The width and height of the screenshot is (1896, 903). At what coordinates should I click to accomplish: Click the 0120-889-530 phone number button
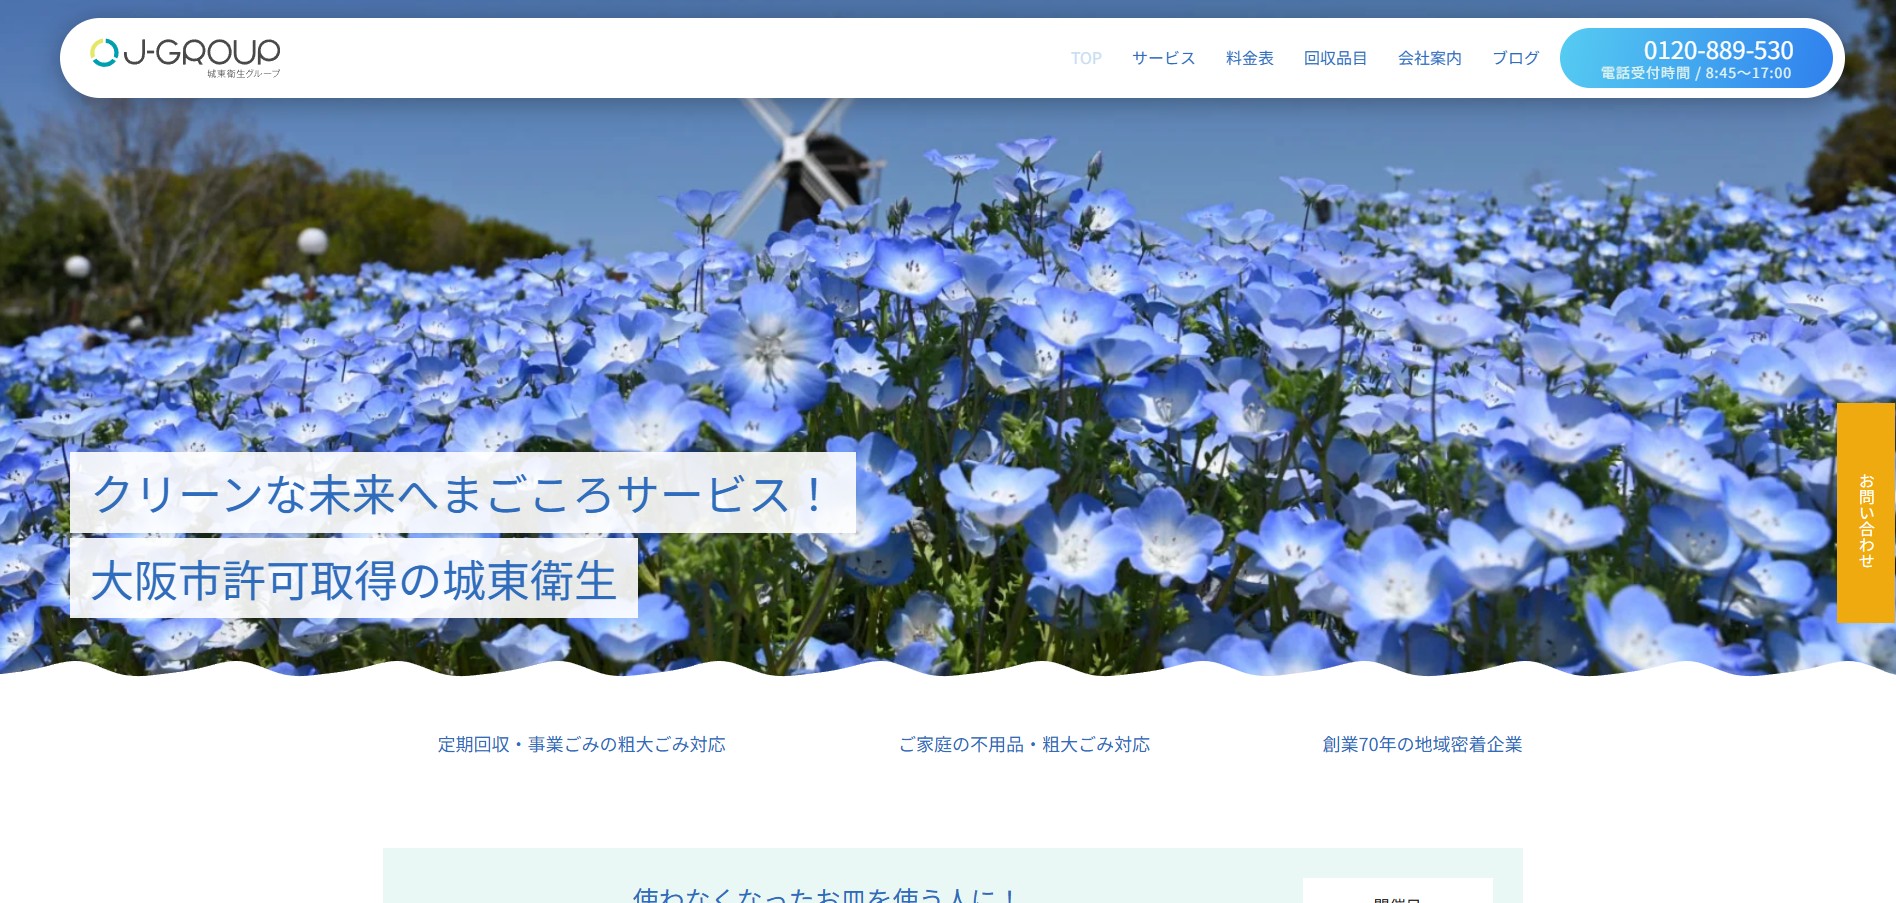(1717, 50)
